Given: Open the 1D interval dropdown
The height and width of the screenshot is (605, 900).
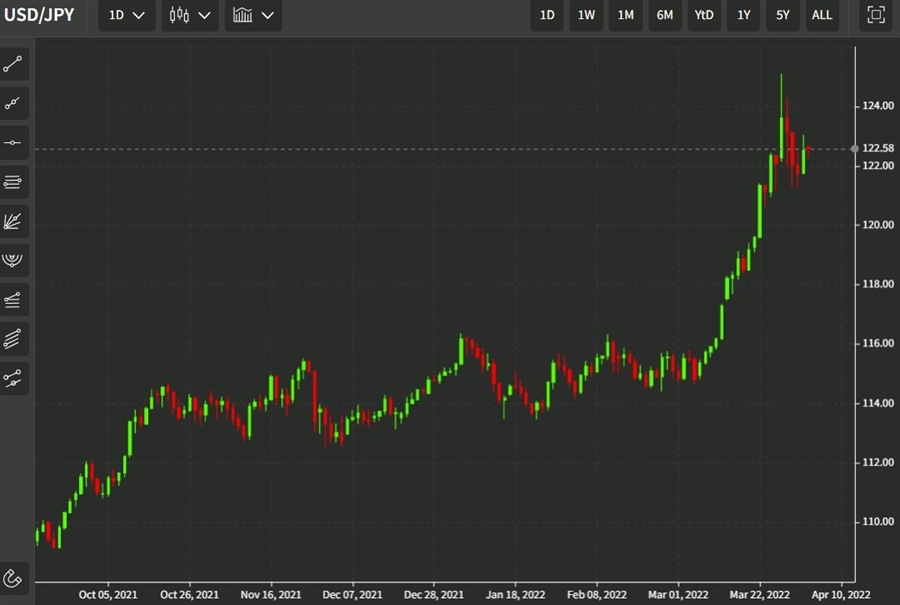Looking at the screenshot, I should pos(126,15).
